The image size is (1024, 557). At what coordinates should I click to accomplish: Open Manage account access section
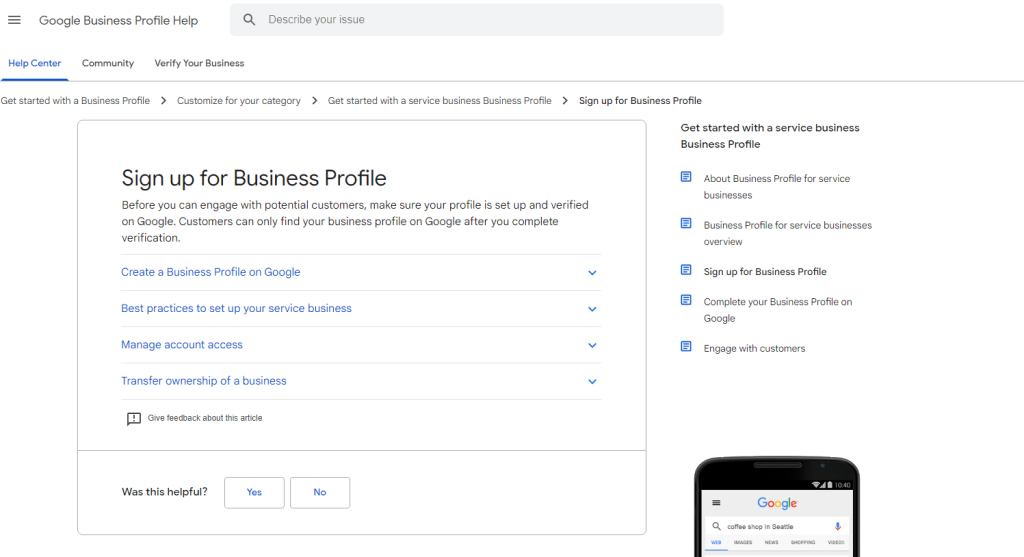click(182, 345)
